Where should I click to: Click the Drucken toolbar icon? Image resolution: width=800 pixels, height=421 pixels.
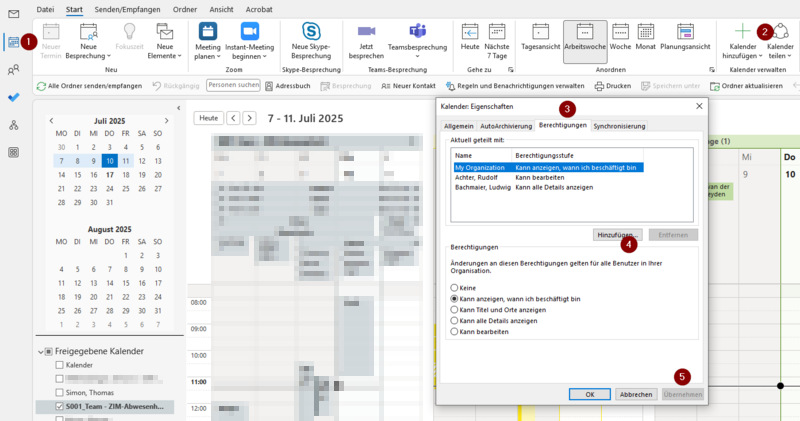click(612, 86)
